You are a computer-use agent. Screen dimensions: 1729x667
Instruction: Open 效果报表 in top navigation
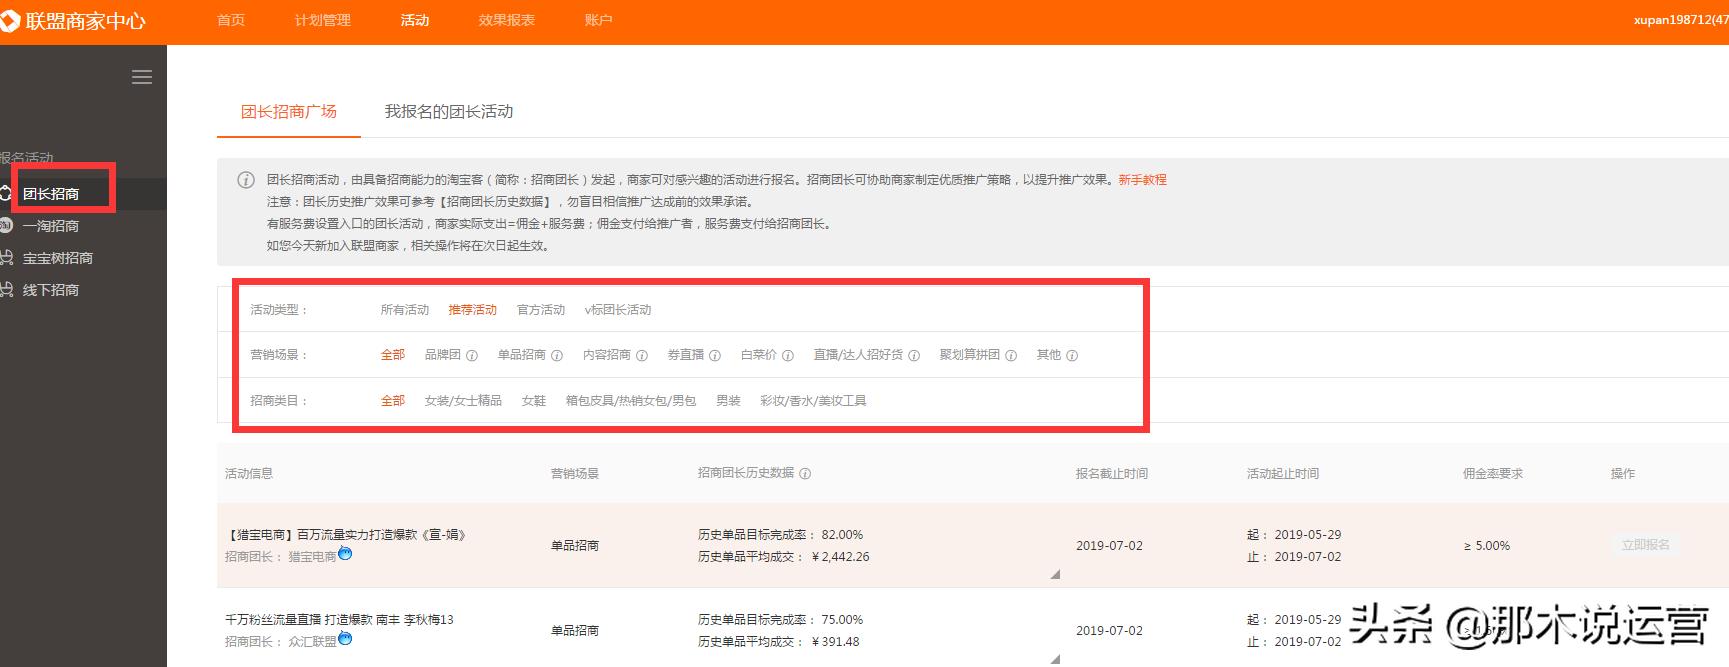507,20
